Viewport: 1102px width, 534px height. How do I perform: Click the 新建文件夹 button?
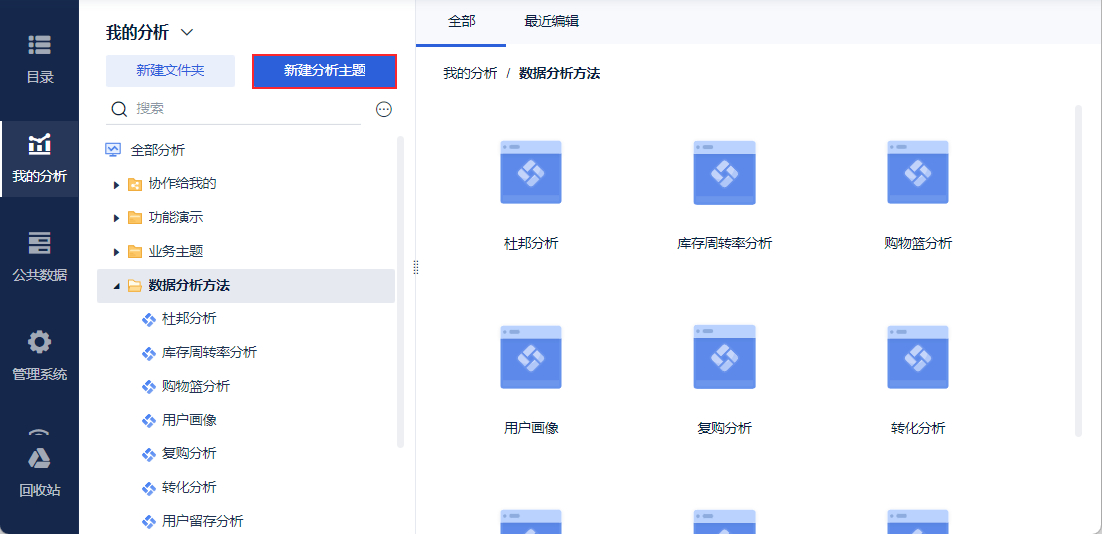tap(170, 71)
